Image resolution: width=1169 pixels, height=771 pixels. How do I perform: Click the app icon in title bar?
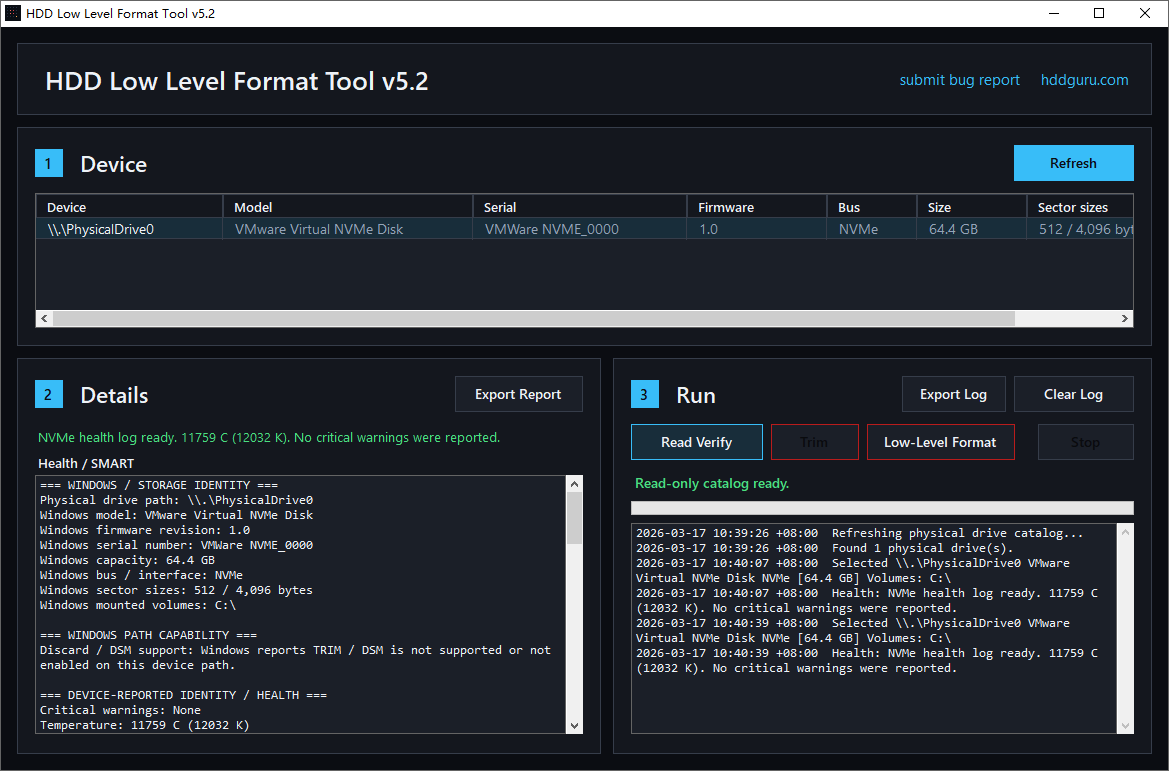(13, 14)
